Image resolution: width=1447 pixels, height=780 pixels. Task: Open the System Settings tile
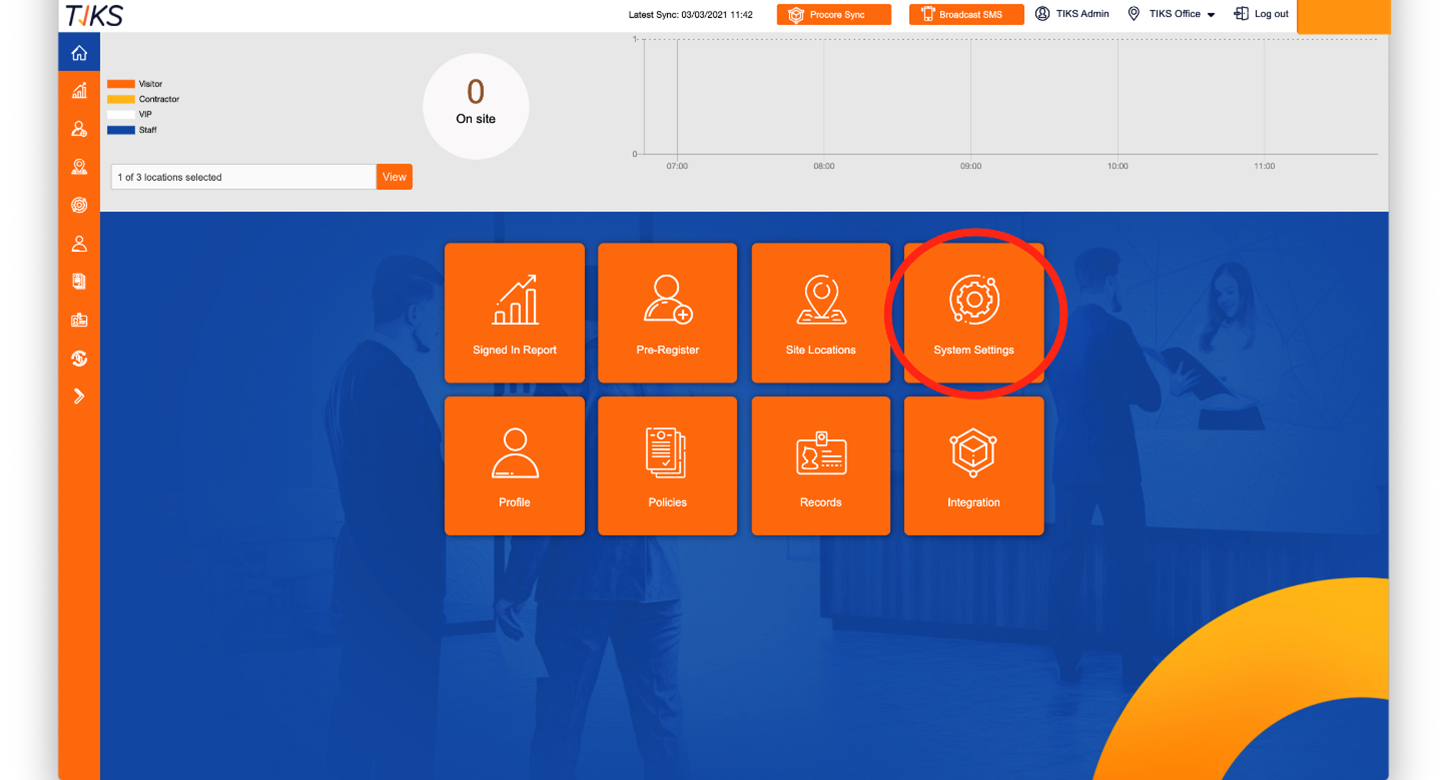(973, 312)
